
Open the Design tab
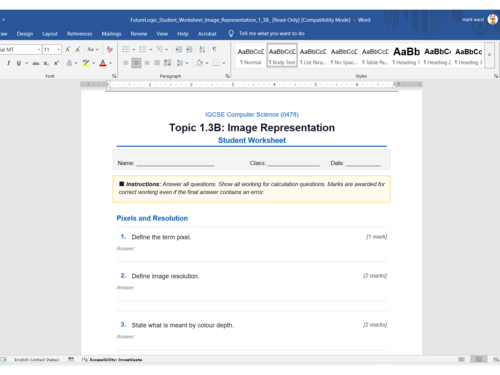[x=25, y=34]
